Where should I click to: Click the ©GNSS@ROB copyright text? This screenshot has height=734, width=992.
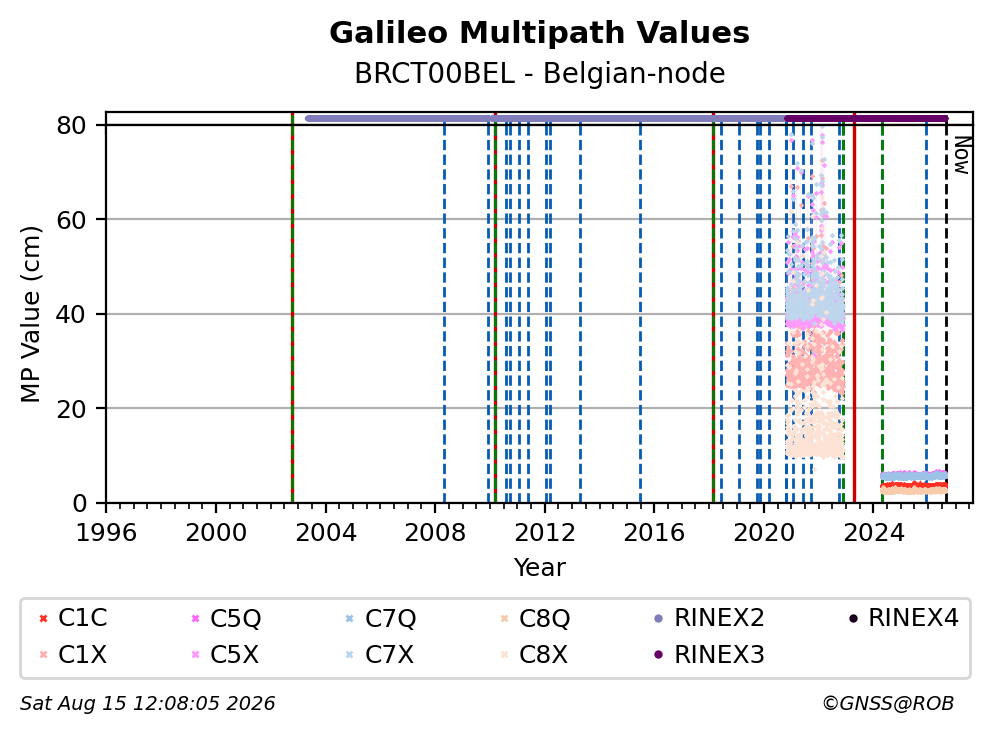(x=888, y=703)
